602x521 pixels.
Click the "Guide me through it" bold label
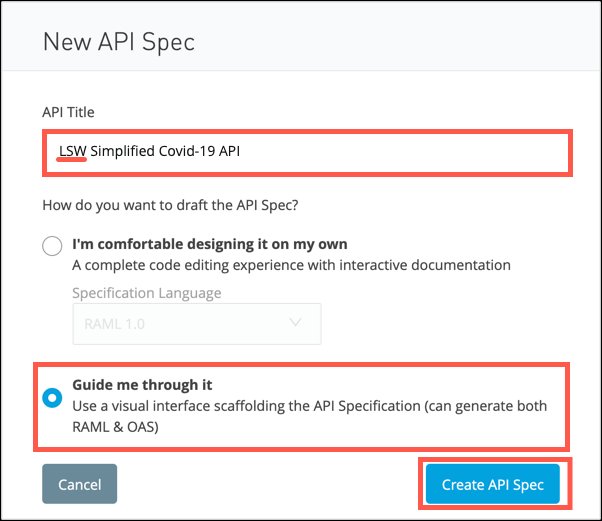pyautogui.click(x=142, y=385)
